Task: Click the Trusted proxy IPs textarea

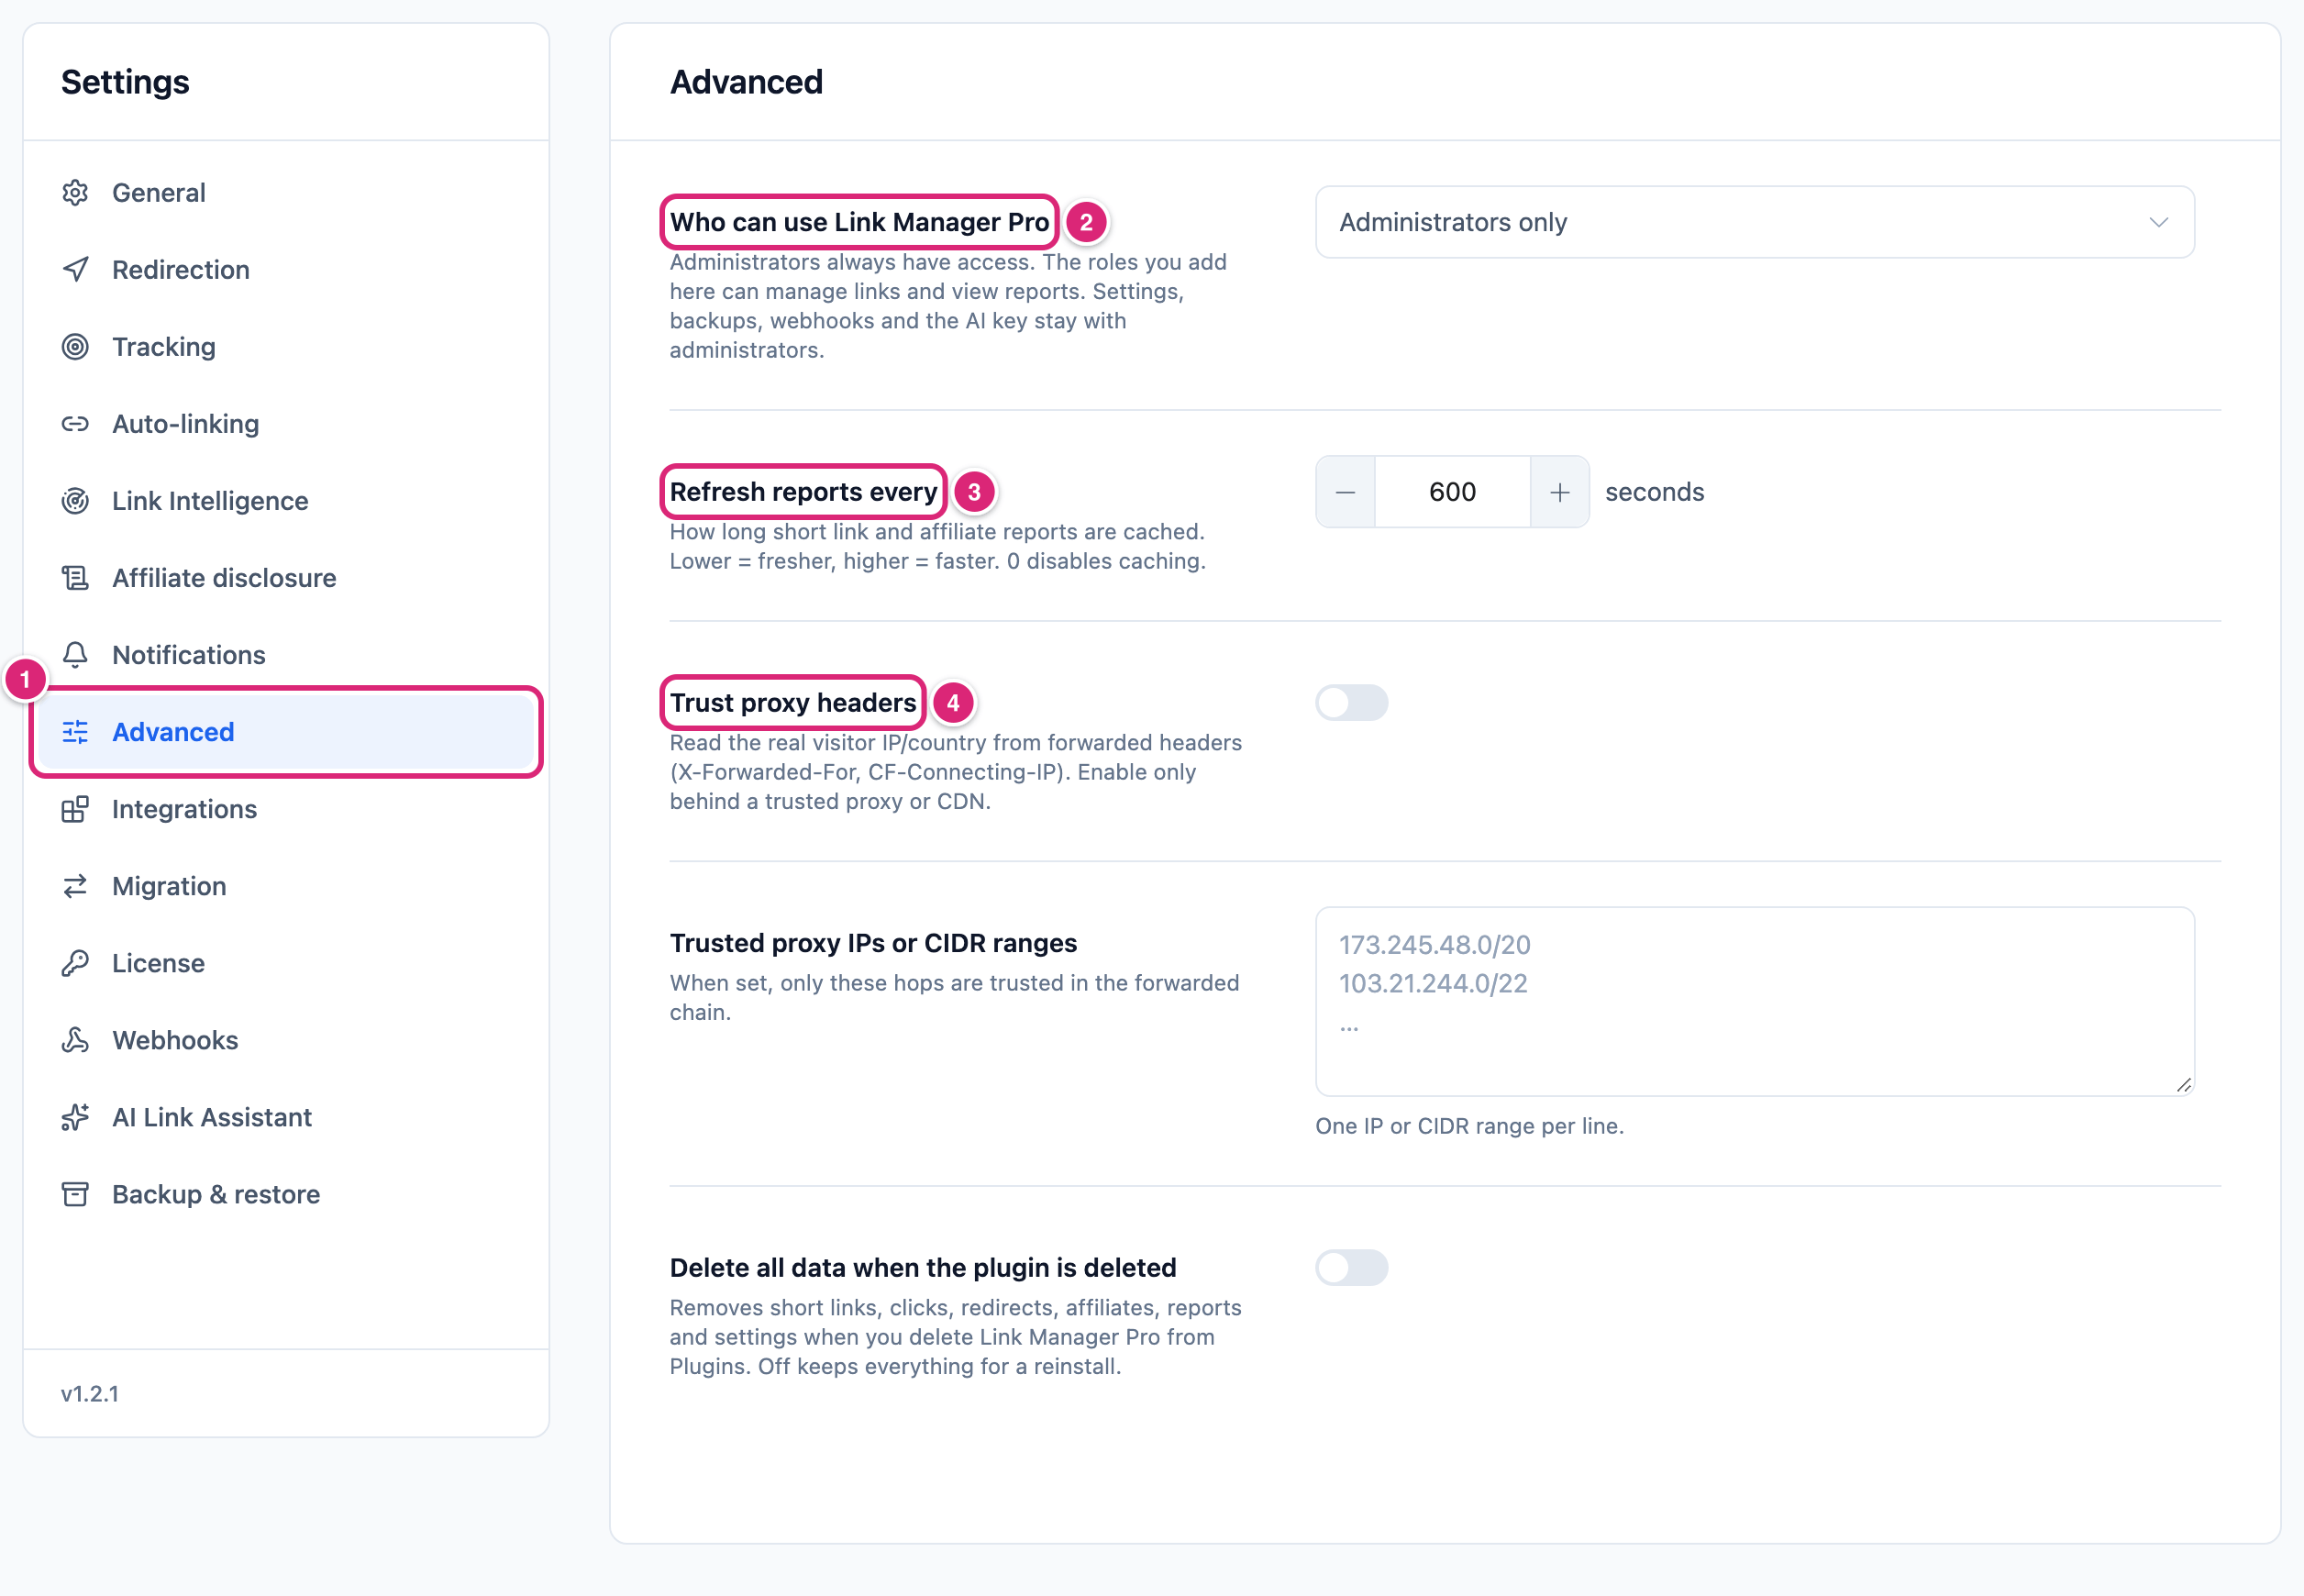Action: [1754, 1001]
